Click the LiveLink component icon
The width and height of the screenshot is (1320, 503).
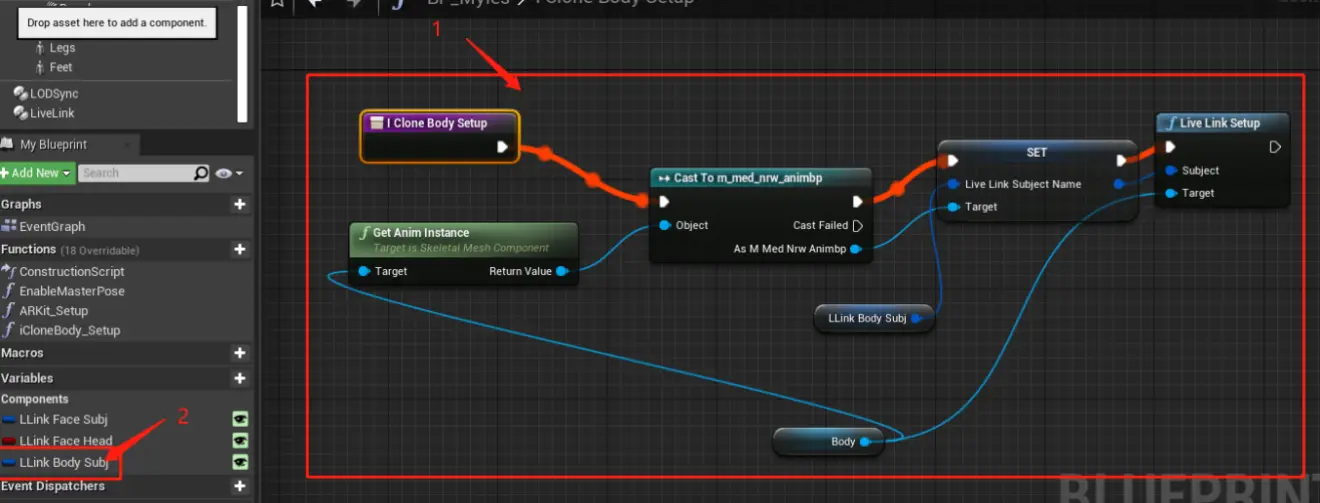20,113
